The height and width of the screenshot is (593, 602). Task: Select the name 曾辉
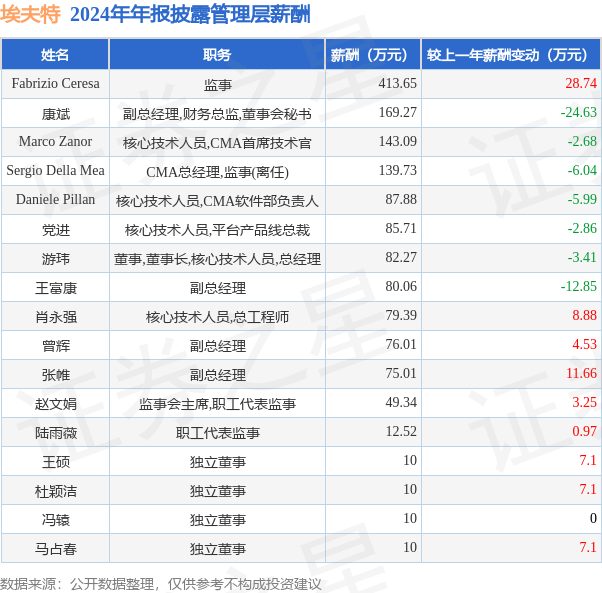[55, 346]
